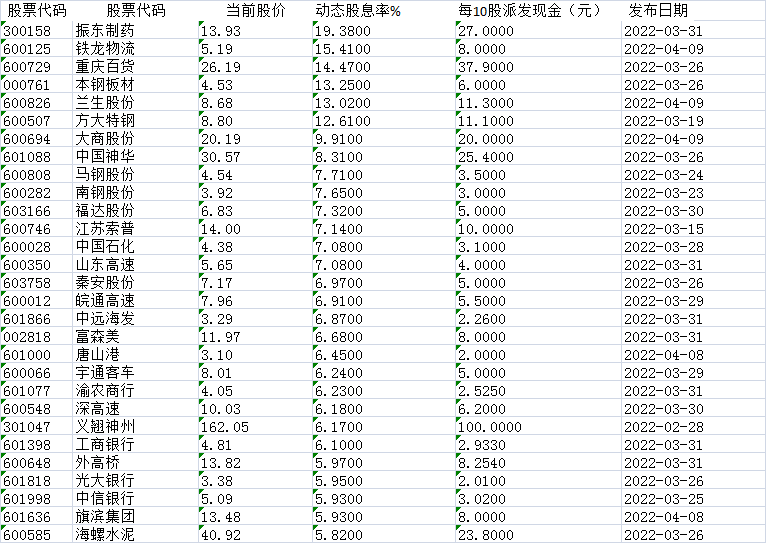
Task: Click stock name 南钢股份
Action: pyautogui.click(x=105, y=193)
